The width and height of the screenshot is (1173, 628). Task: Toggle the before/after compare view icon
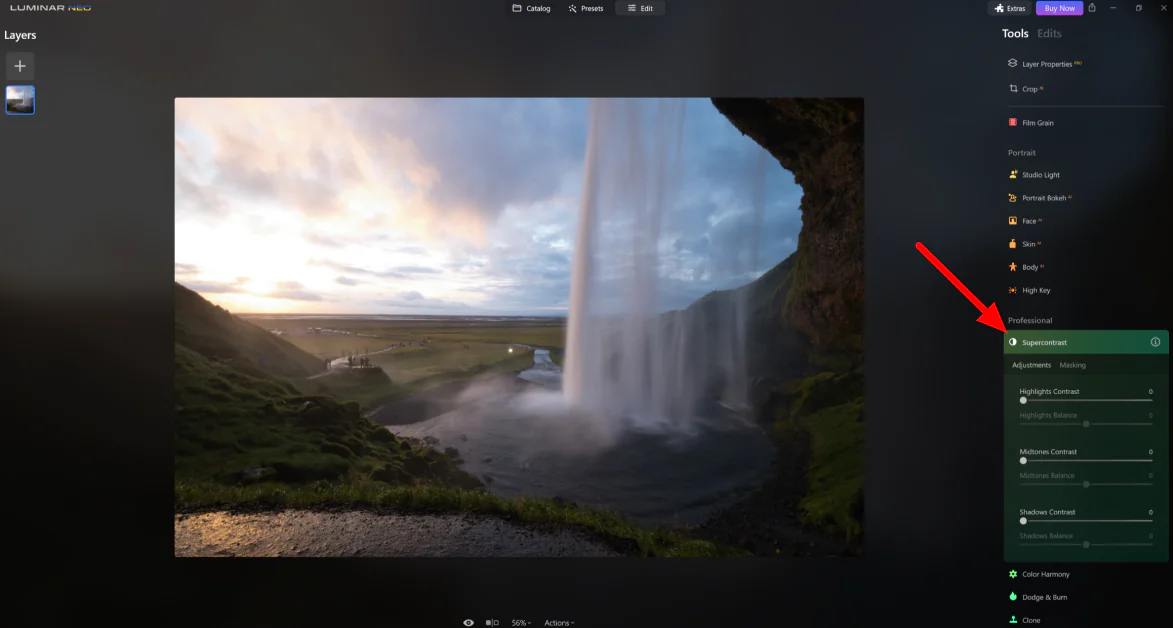click(492, 622)
